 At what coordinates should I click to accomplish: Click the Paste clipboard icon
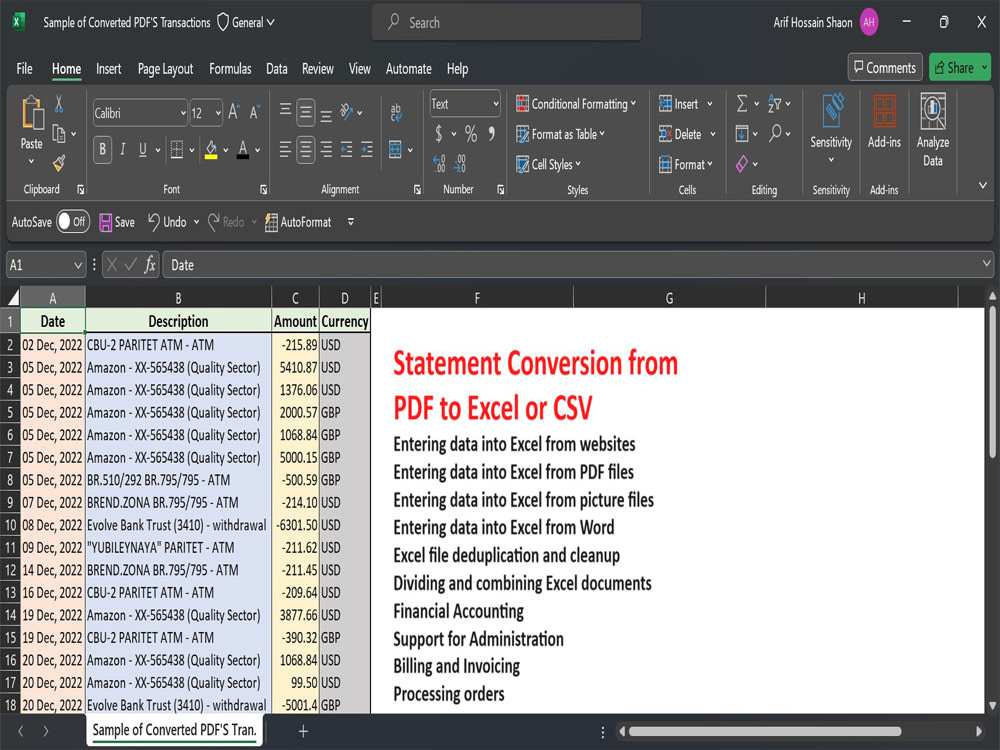point(33,115)
